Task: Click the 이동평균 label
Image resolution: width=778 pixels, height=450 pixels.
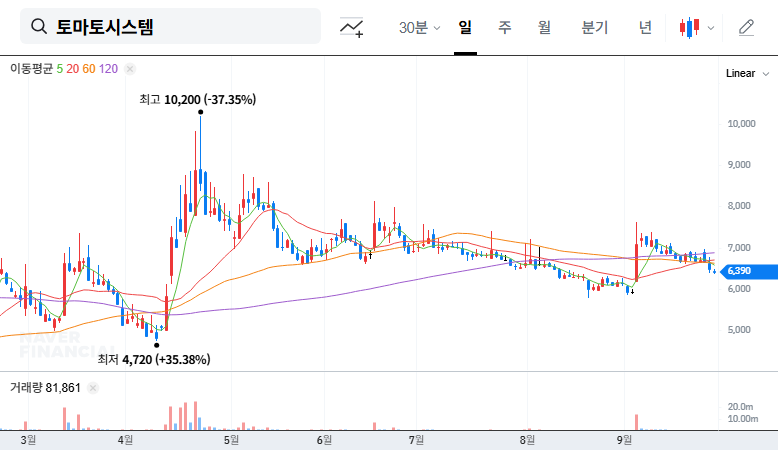Action: [31, 69]
